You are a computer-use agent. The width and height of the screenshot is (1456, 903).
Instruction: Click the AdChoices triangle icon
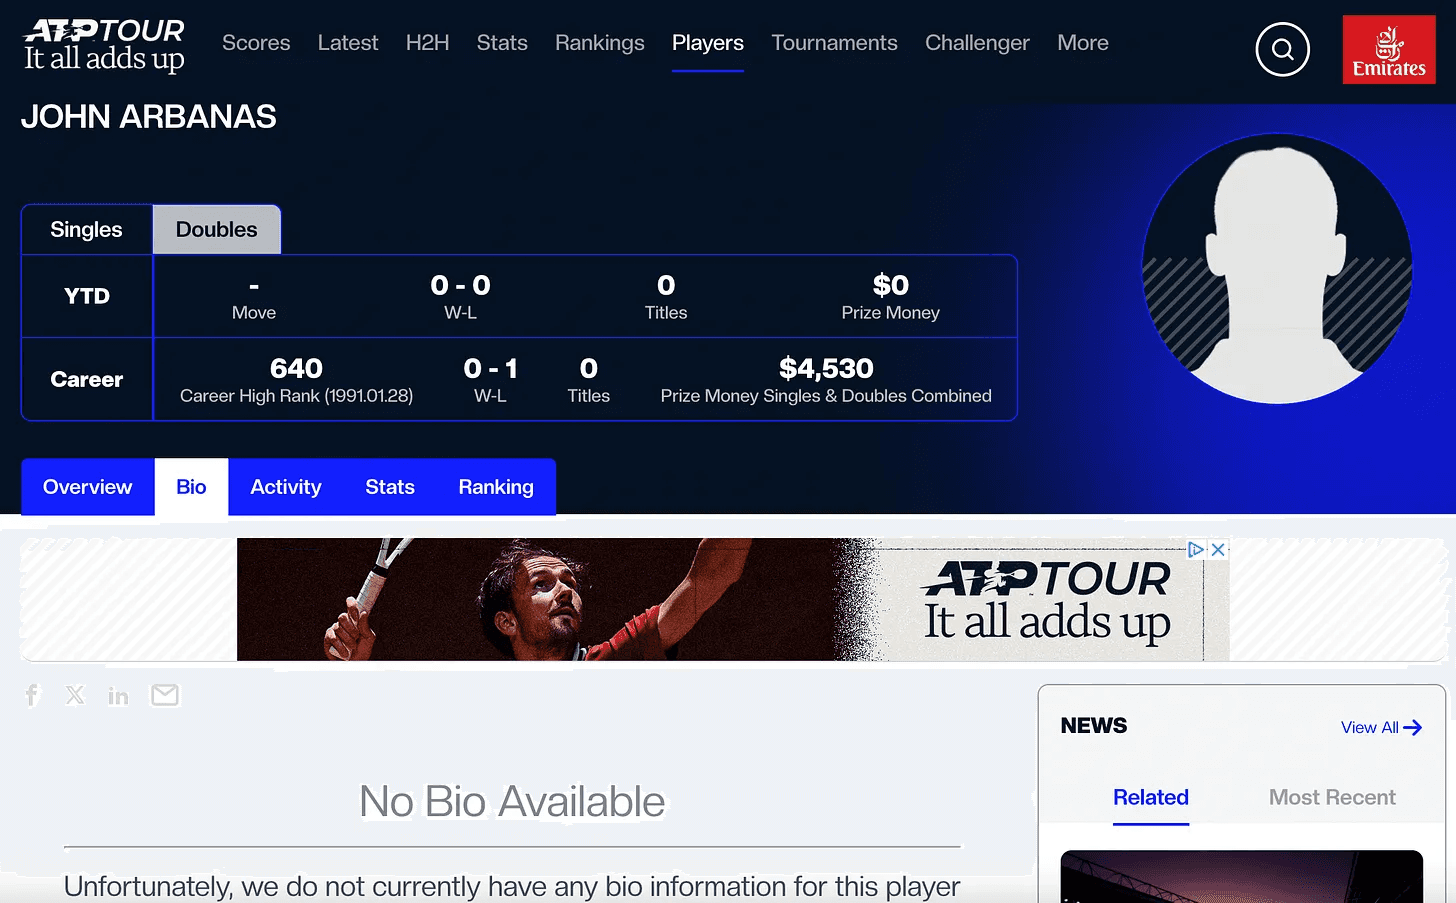coord(1196,549)
